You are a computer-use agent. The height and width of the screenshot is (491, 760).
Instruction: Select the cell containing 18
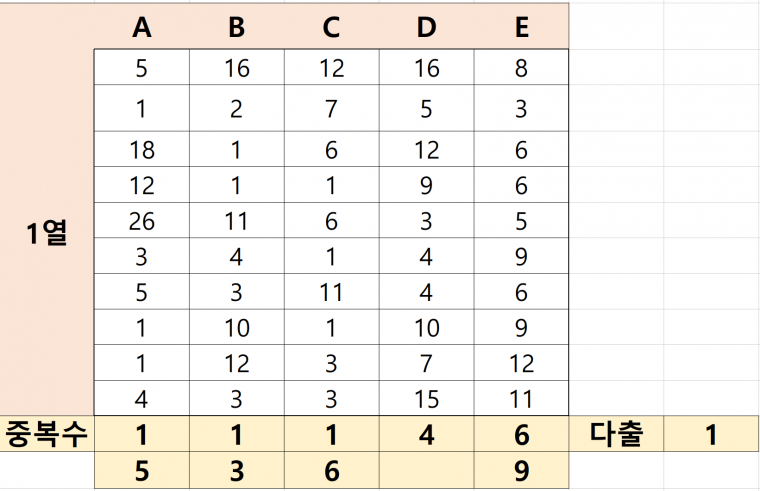tap(142, 150)
